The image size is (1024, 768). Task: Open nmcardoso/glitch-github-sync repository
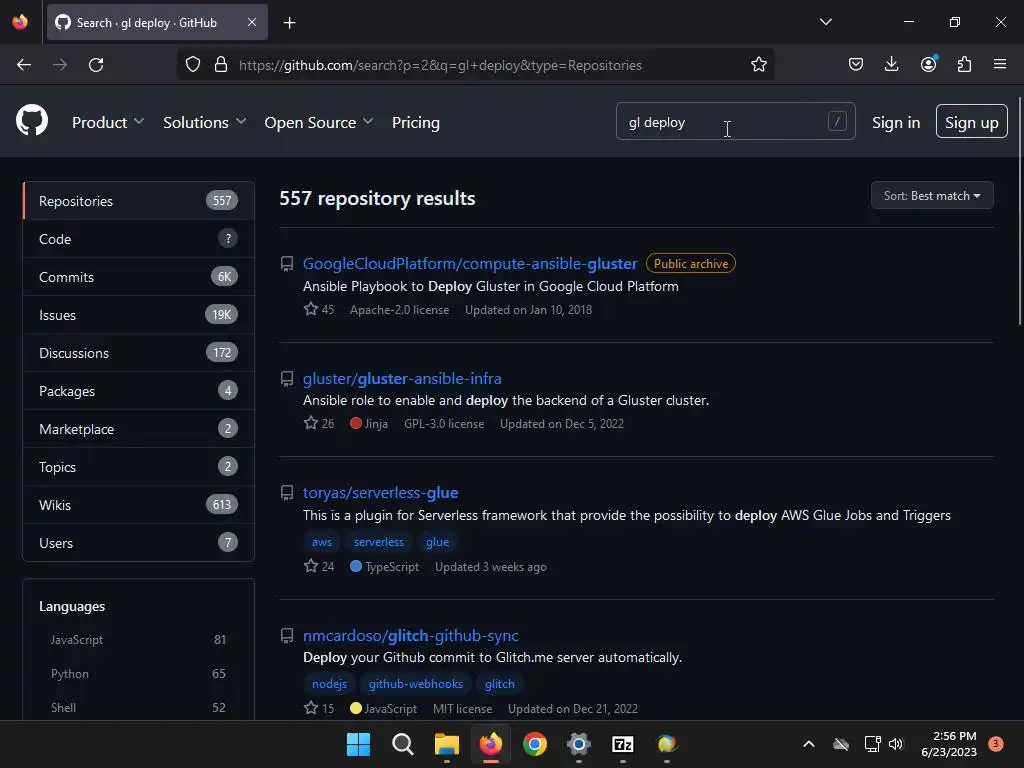click(411, 635)
